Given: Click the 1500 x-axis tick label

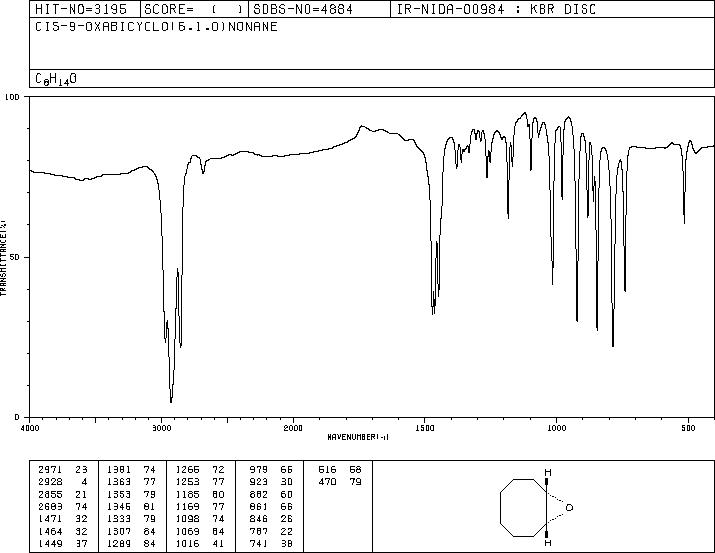Looking at the screenshot, I should point(425,428).
